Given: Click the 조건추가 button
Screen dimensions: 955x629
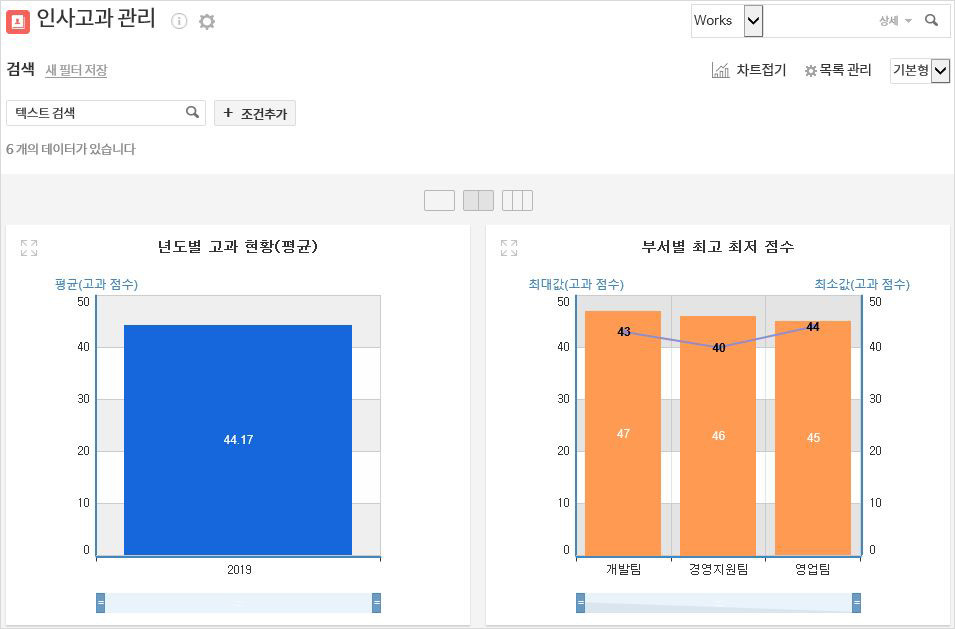Looking at the screenshot, I should [255, 113].
